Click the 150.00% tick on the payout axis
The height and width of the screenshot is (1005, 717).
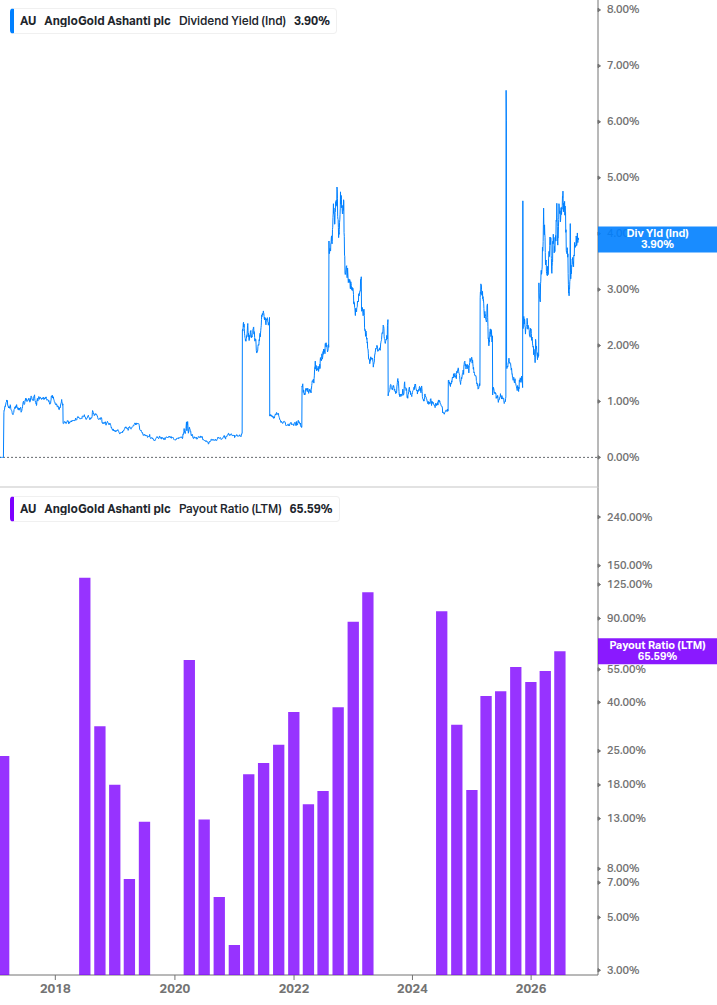click(629, 565)
